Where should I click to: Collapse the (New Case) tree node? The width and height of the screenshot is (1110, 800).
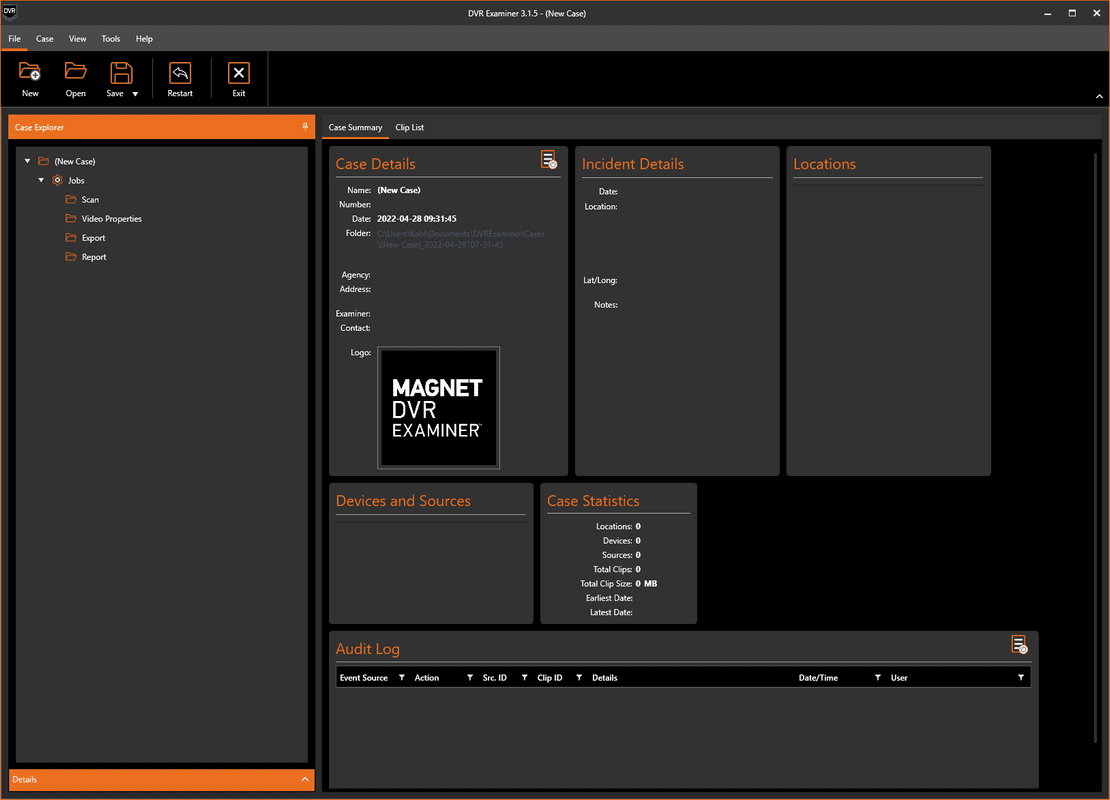(x=28, y=161)
